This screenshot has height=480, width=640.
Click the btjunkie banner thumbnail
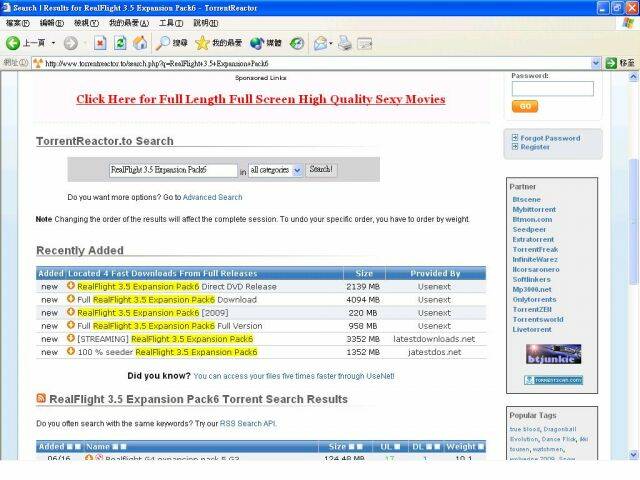point(553,354)
